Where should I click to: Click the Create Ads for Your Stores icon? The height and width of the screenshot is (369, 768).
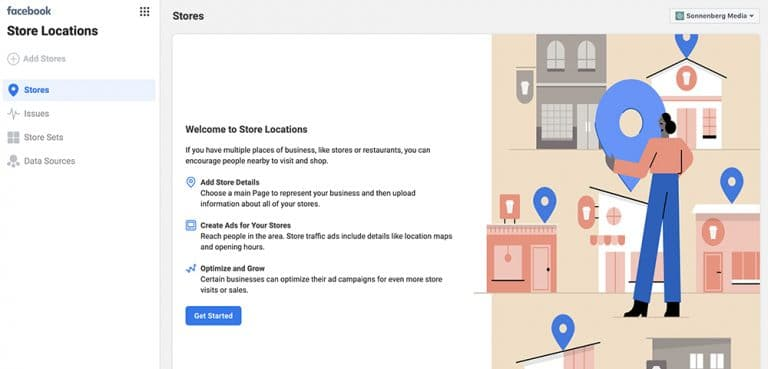191,225
